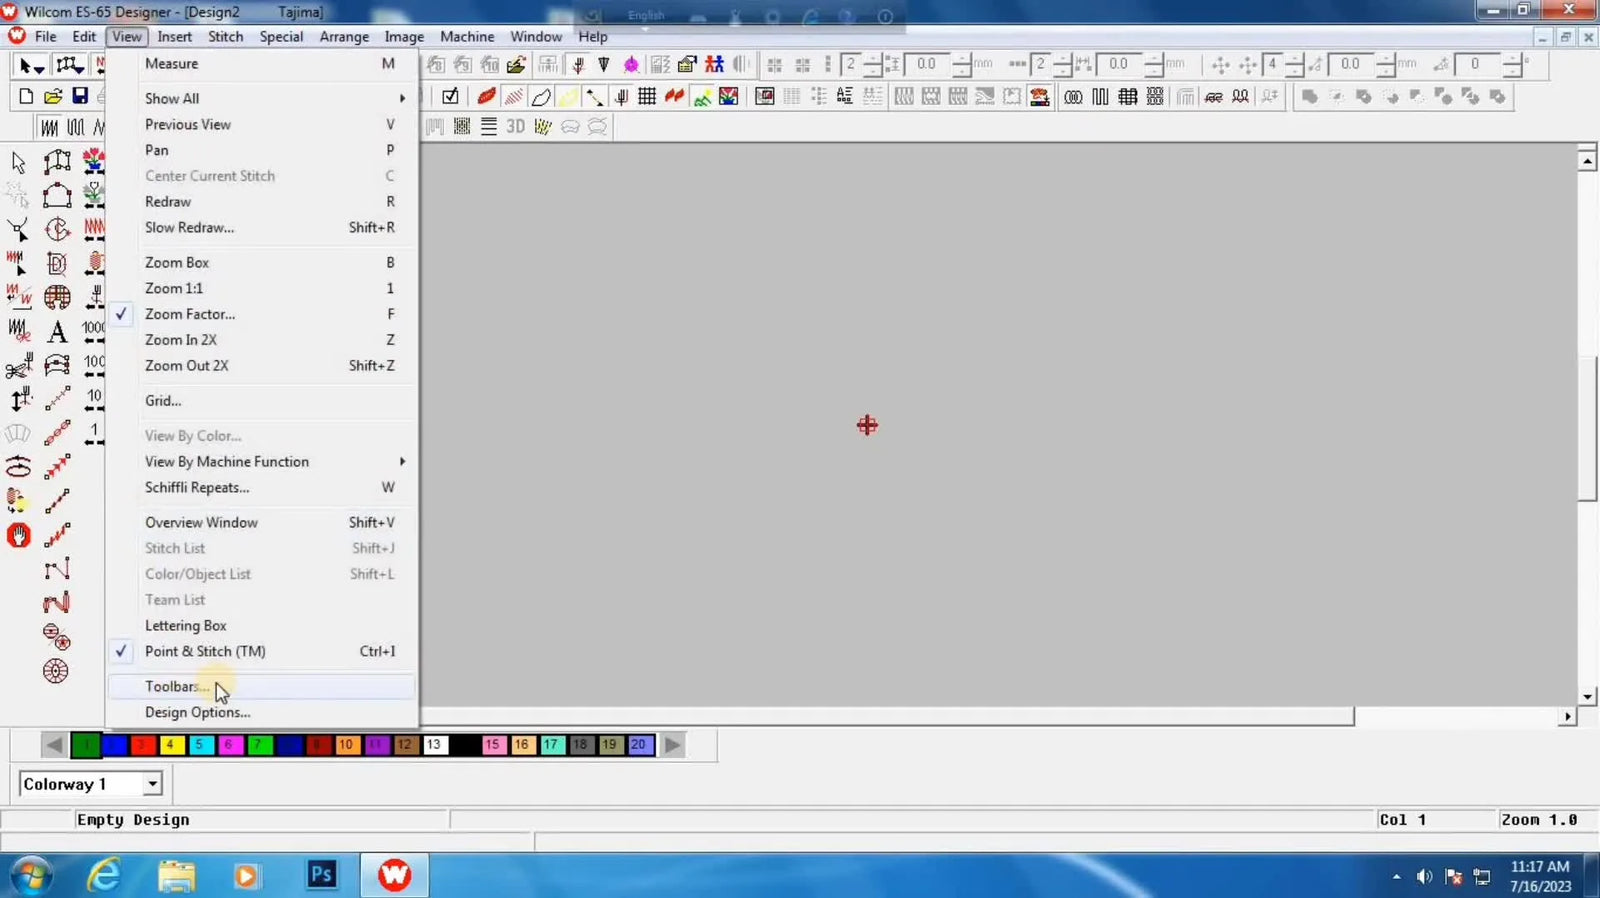Open the select arrow tool dropdown at top-left

point(39,68)
